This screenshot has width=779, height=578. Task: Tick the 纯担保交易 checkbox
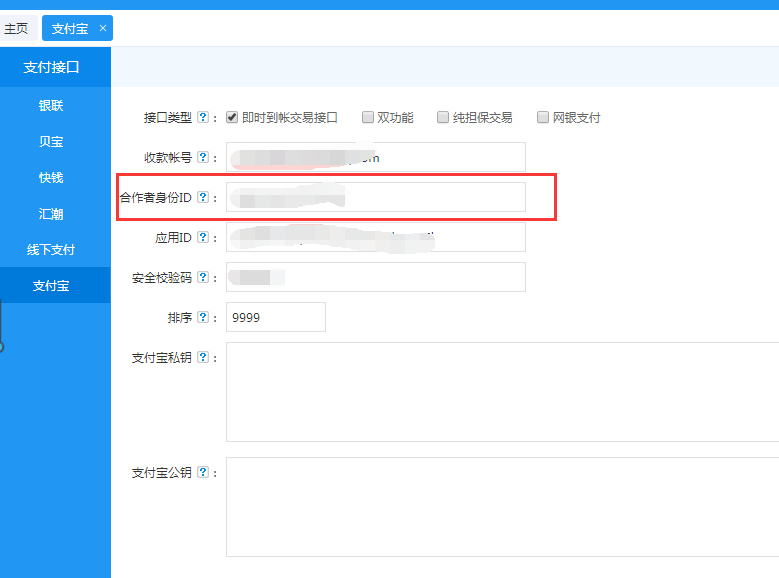(443, 117)
